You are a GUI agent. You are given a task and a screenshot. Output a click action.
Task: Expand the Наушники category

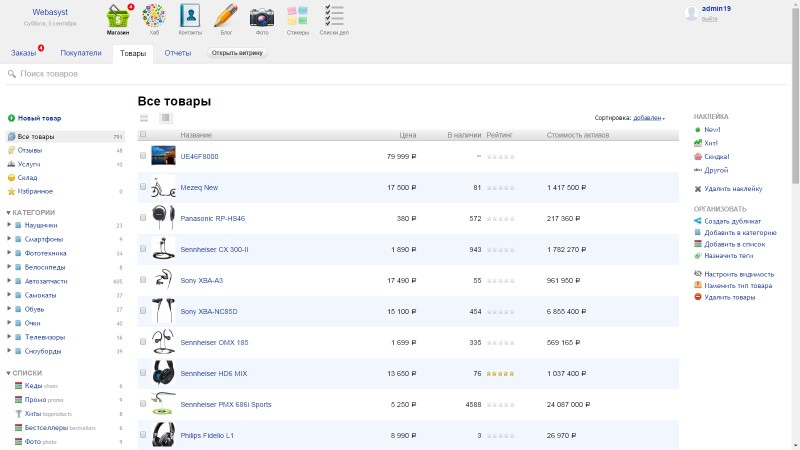[9, 225]
